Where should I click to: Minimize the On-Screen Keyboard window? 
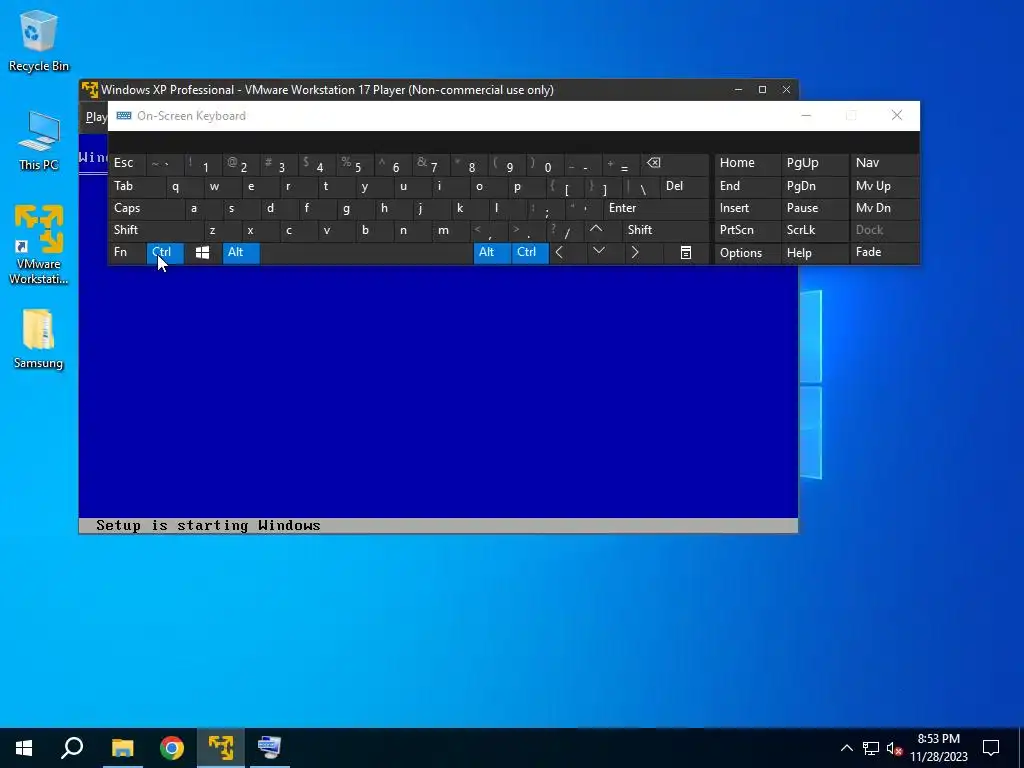coord(806,116)
